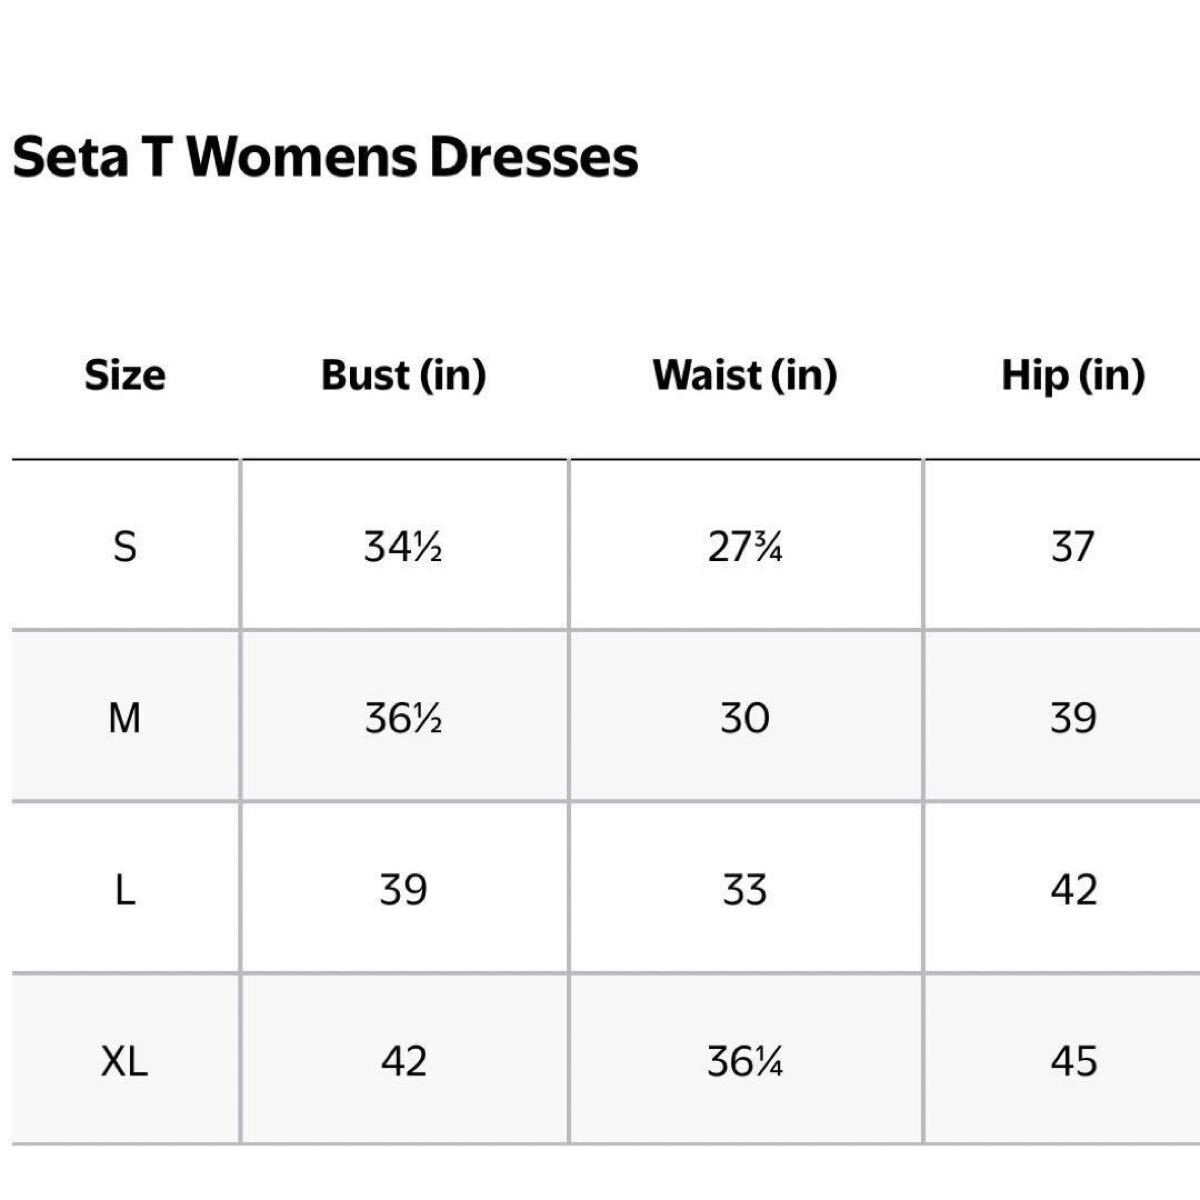
Task: Click the 30 waist value
Action: pyautogui.click(x=745, y=718)
